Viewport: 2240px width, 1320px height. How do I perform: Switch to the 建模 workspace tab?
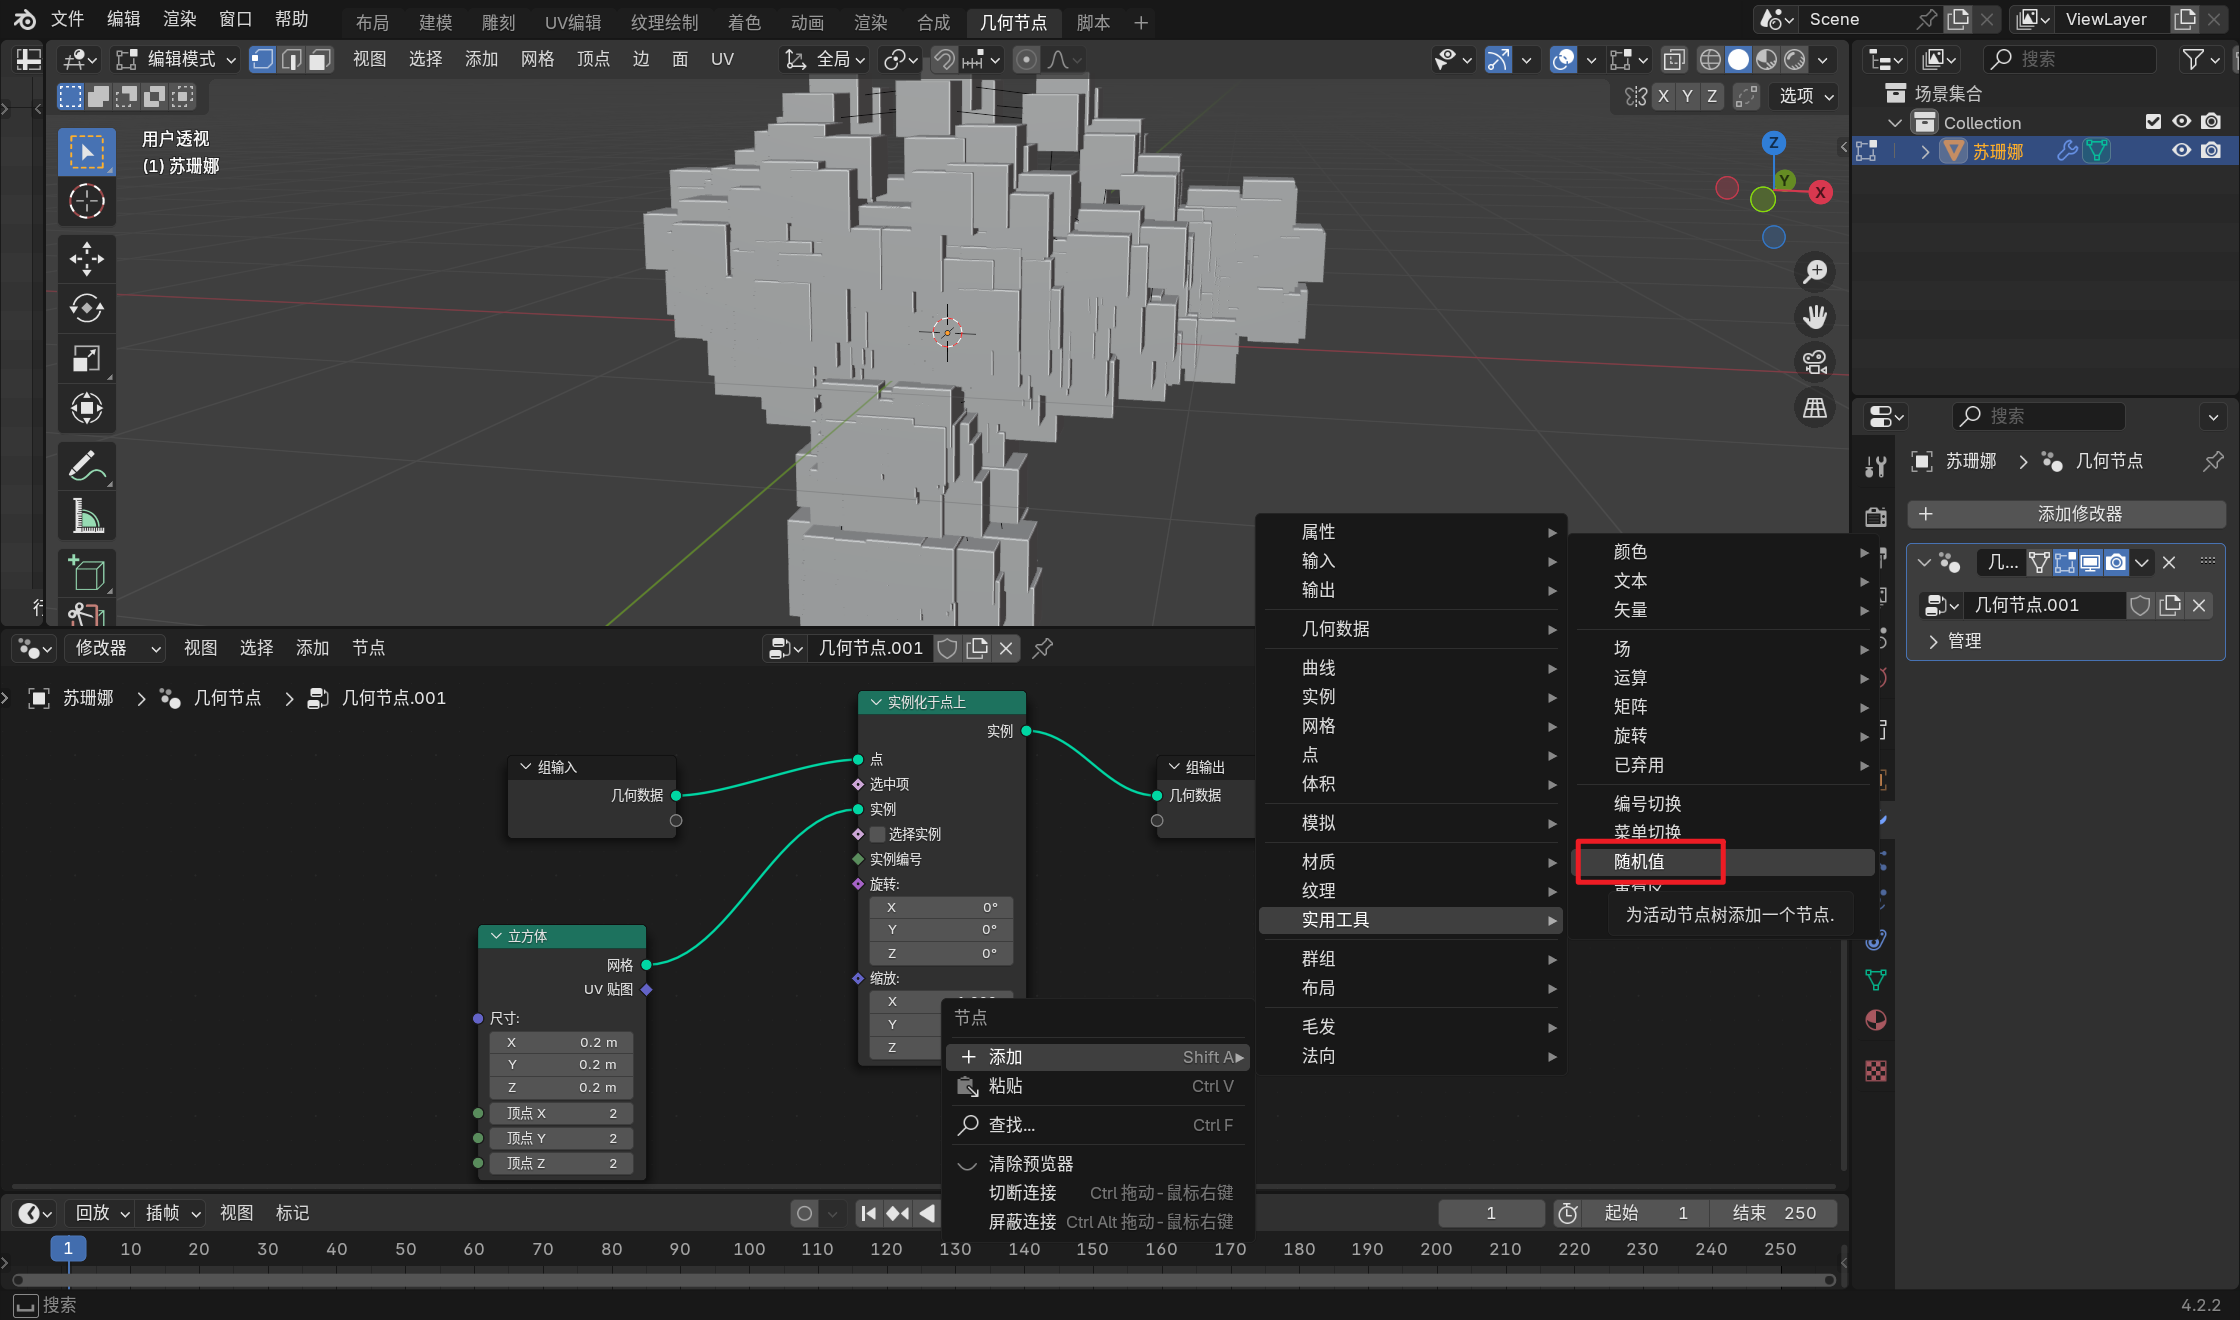(435, 22)
